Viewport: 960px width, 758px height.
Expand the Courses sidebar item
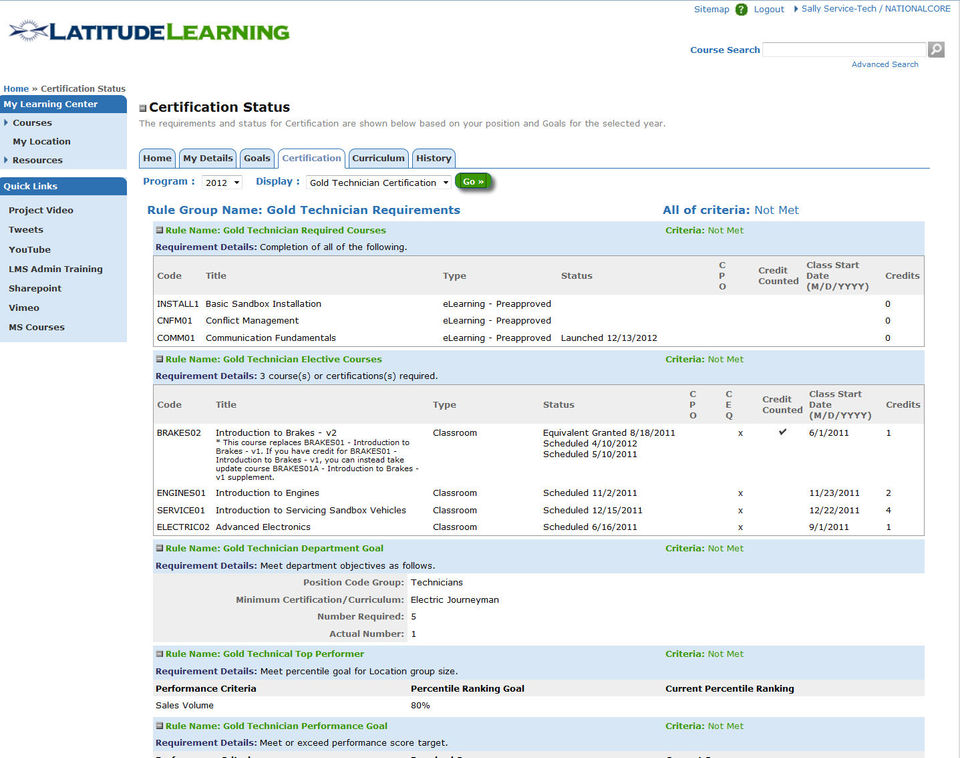pos(32,123)
